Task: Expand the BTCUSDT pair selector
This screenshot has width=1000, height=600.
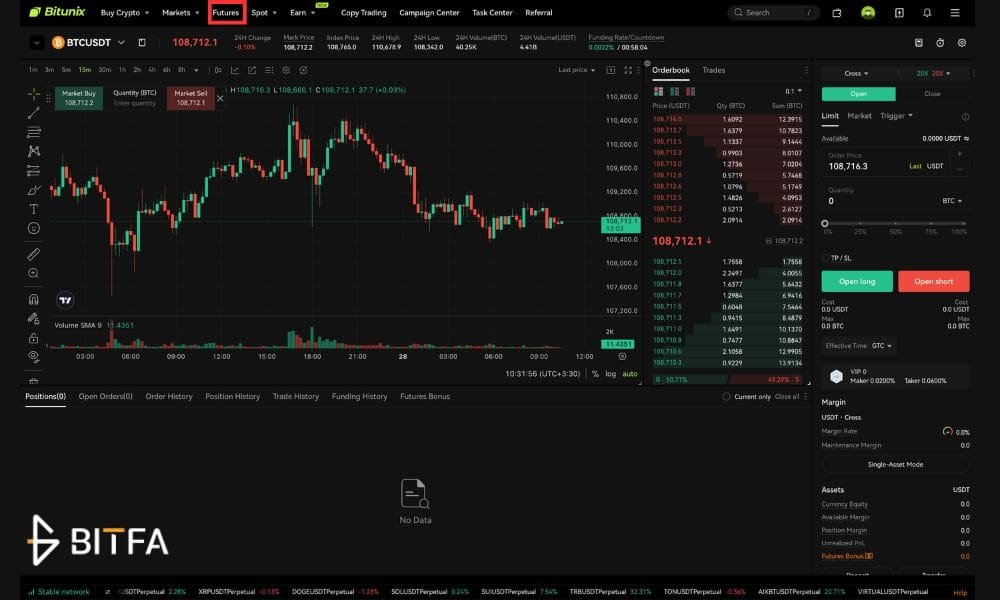Action: (121, 43)
